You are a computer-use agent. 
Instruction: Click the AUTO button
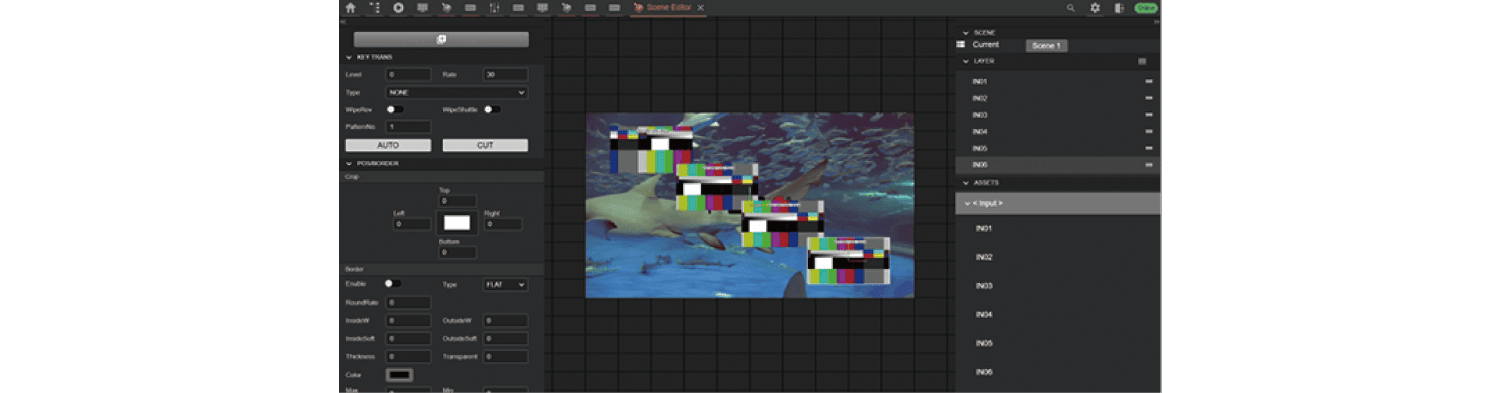pyautogui.click(x=388, y=145)
